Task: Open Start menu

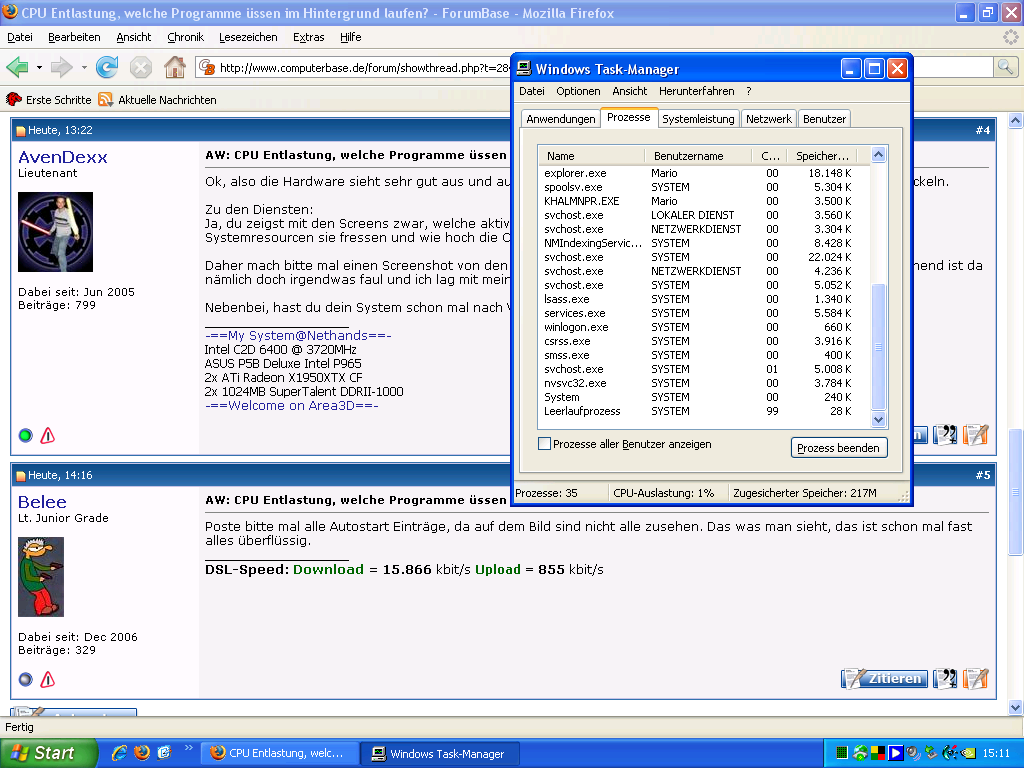Action: (47, 753)
